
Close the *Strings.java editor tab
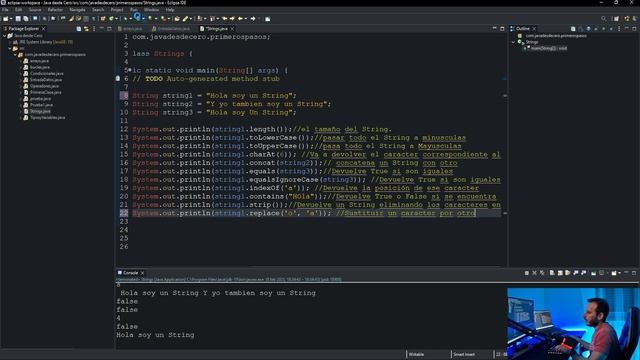click(232, 29)
